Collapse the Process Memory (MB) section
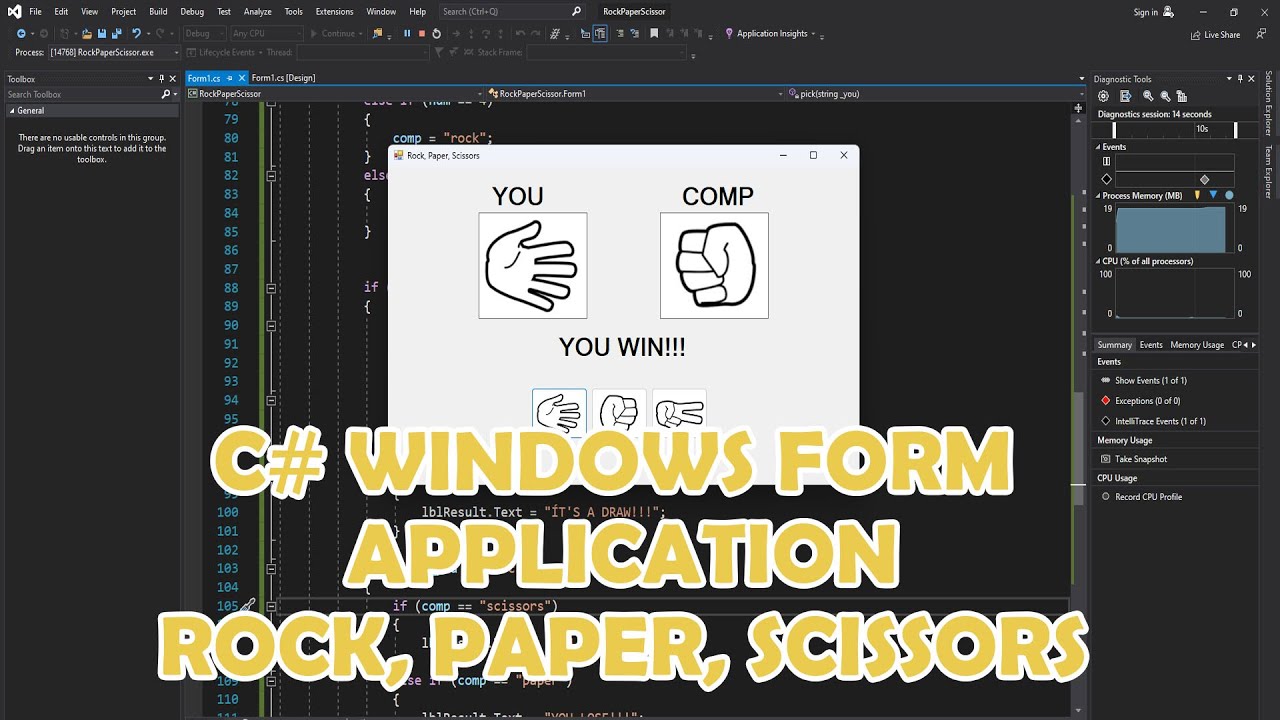 [1098, 196]
